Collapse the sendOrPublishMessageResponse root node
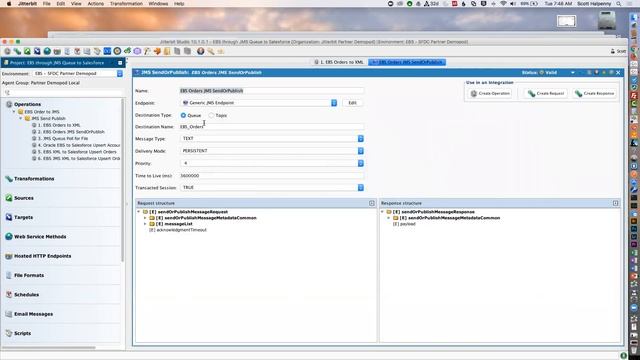640x360 pixels. click(382, 212)
